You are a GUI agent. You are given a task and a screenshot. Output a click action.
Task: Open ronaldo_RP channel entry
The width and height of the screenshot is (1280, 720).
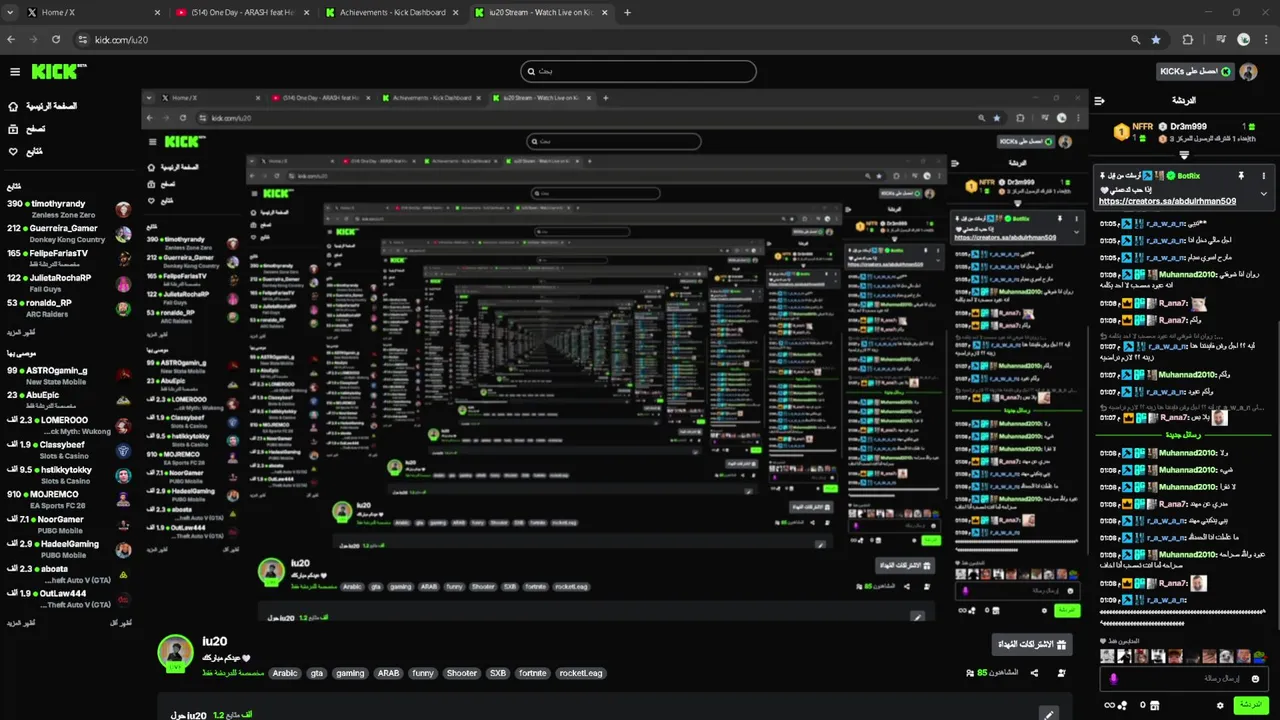pos(68,308)
